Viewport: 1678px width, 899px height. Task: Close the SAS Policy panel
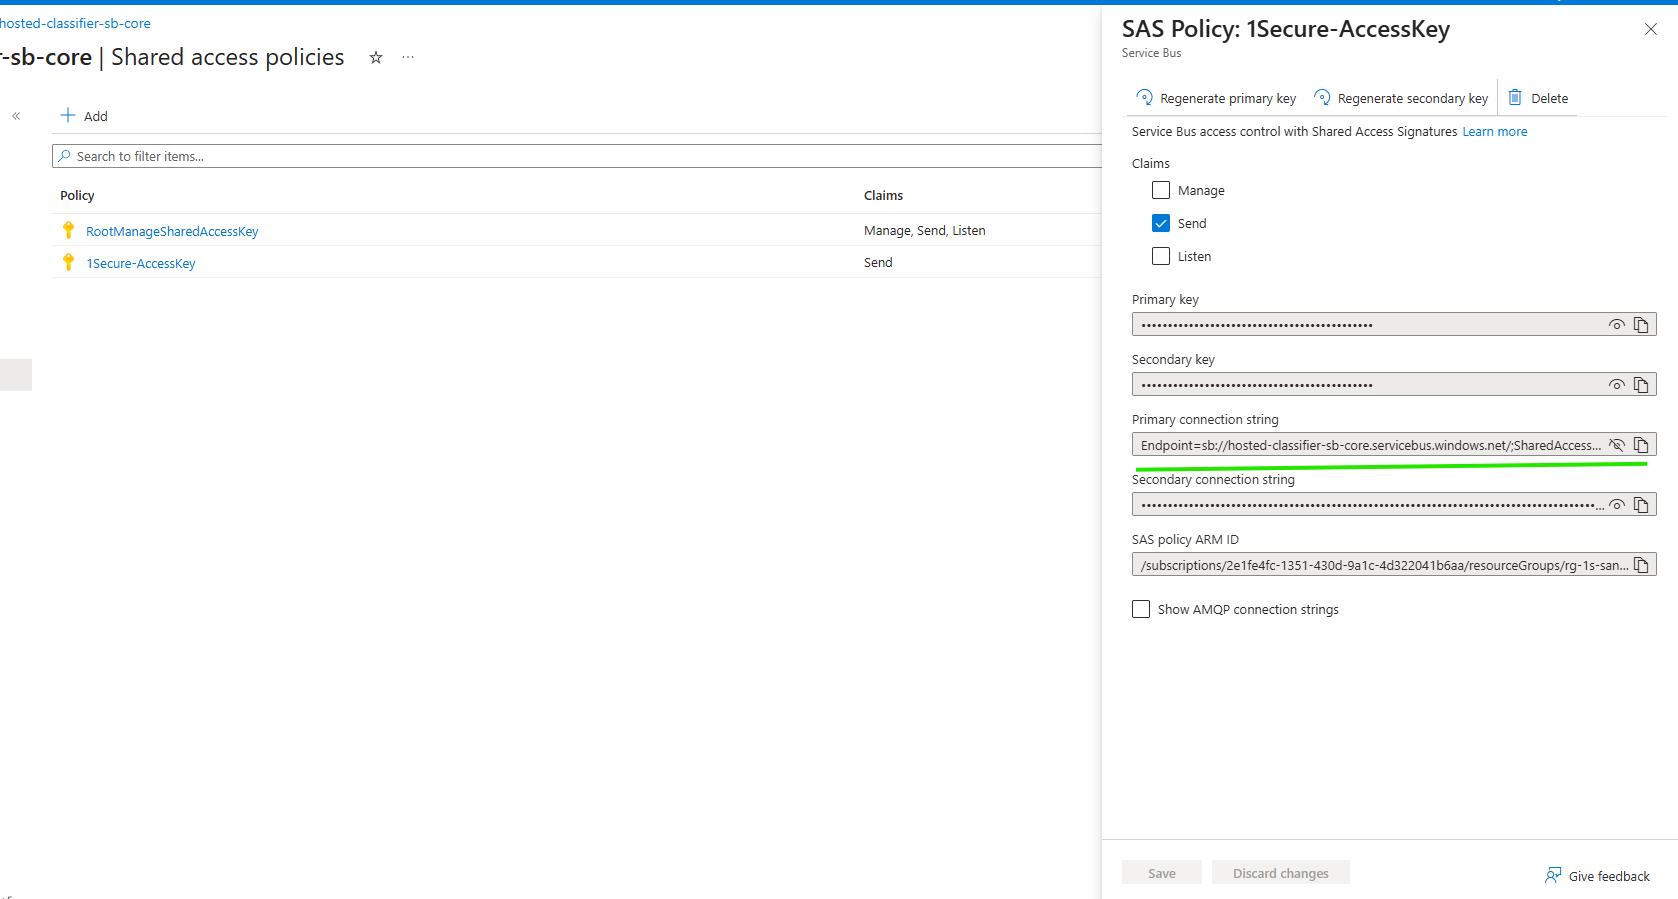pos(1650,29)
